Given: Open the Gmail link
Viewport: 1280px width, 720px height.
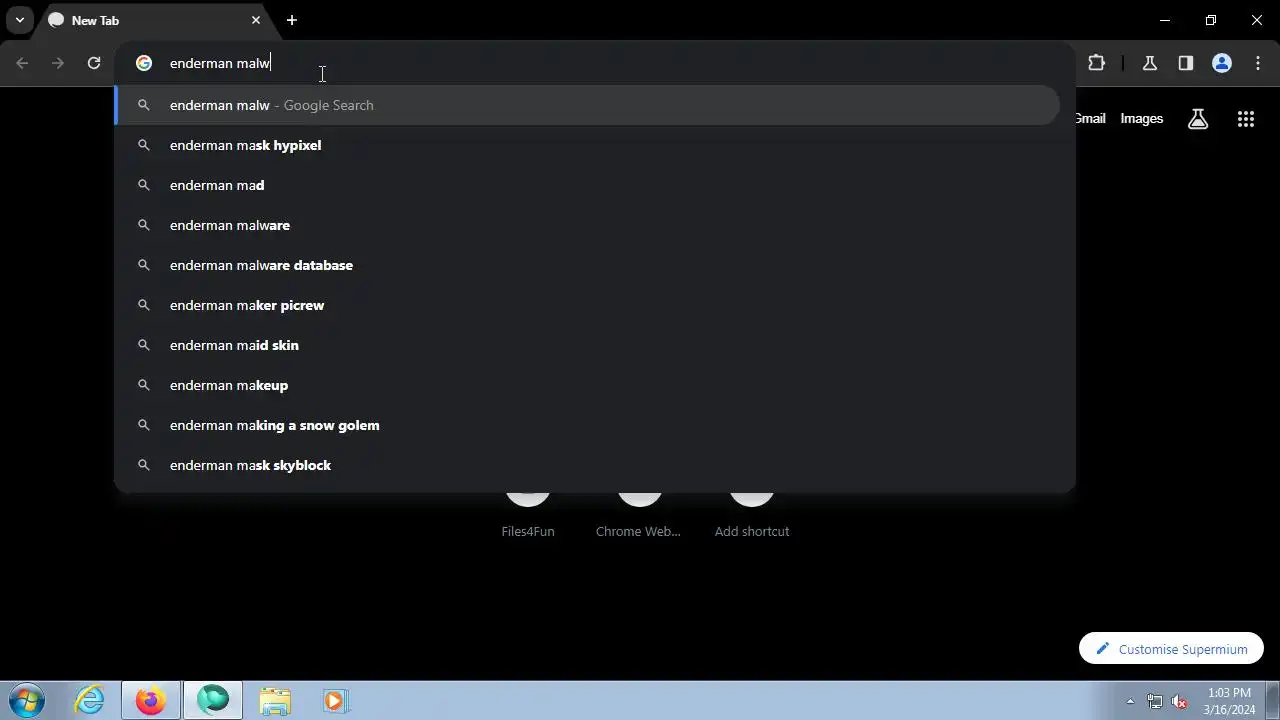Looking at the screenshot, I should (1090, 118).
